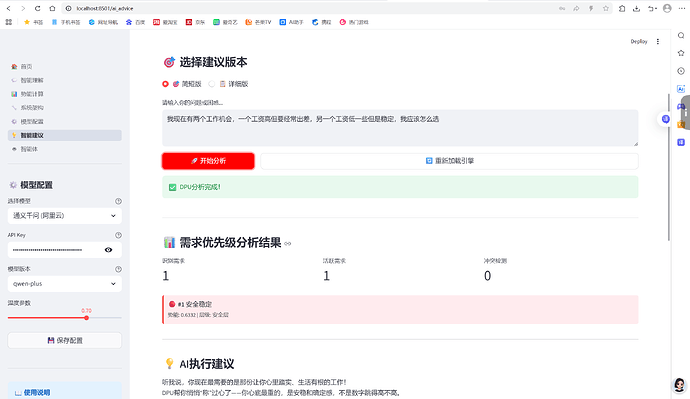The height and width of the screenshot is (399, 690).
Task: Click the API Key password field
Action: click(55, 250)
